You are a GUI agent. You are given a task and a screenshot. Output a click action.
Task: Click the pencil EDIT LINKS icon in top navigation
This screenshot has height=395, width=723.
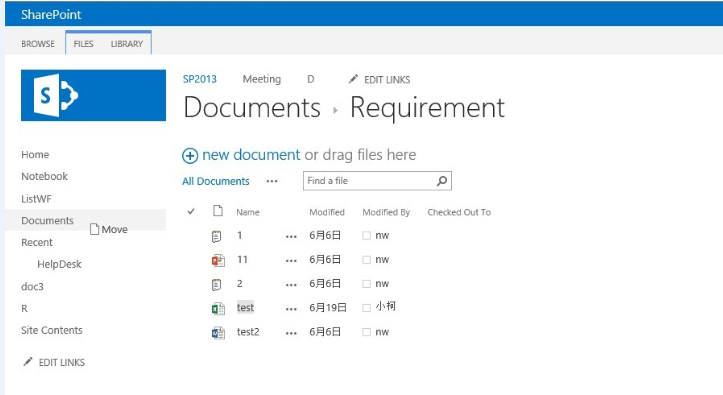point(353,79)
